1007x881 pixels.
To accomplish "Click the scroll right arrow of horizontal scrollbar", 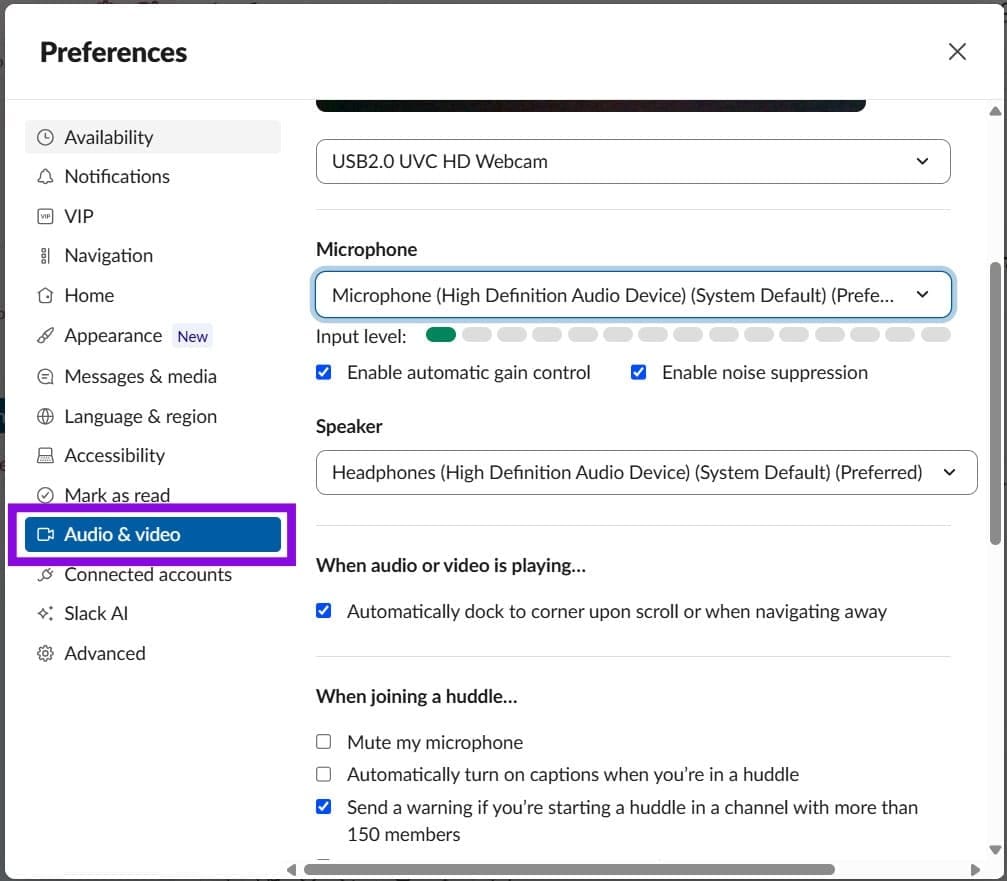I will point(976,869).
